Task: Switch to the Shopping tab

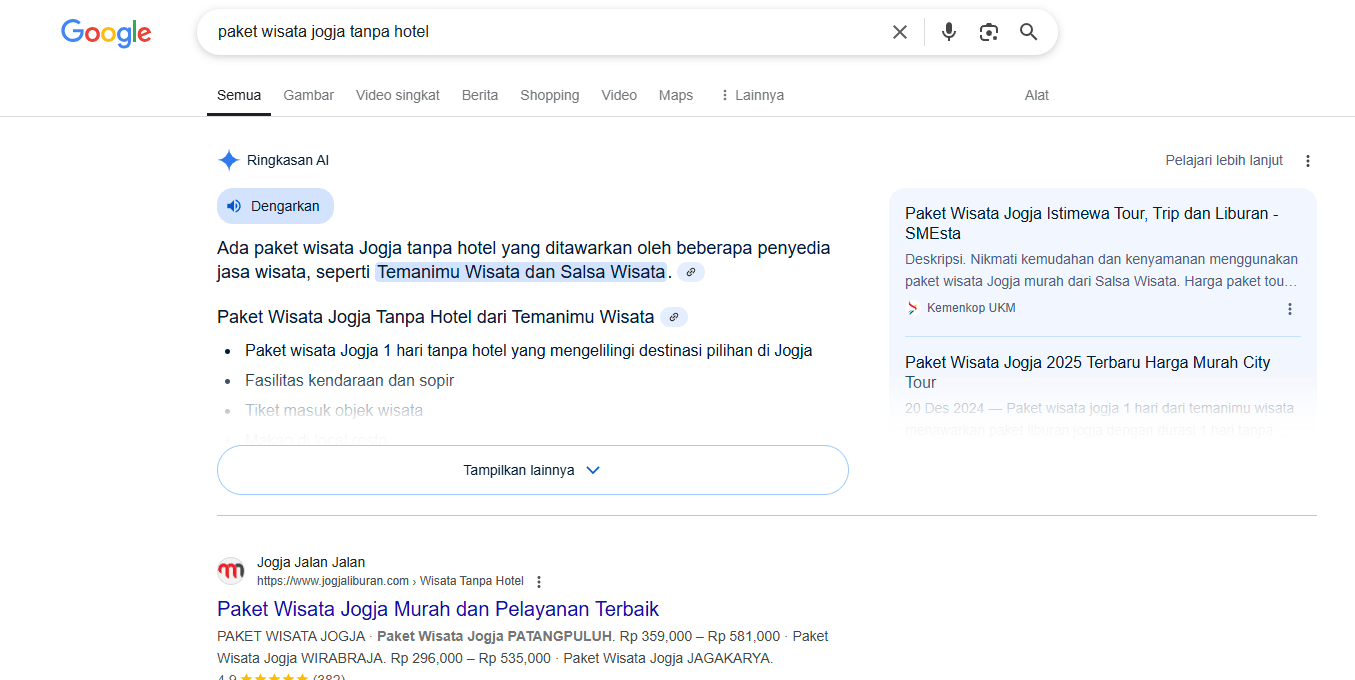Action: [x=550, y=95]
